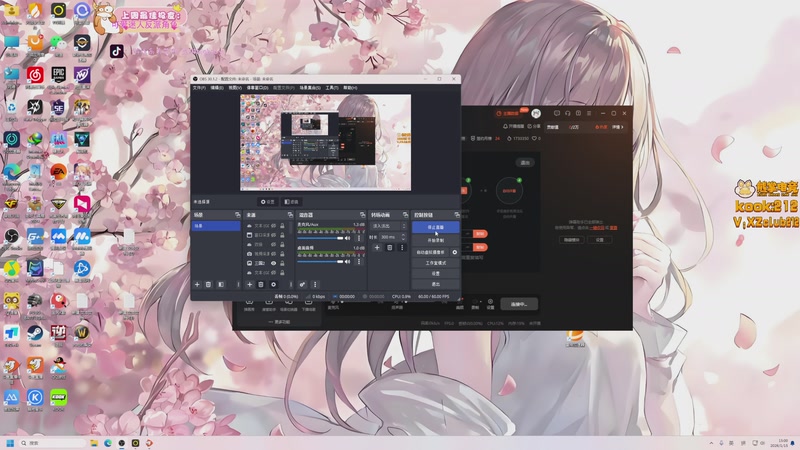This screenshot has height=450, width=800.
Task: Toggle lock on image source row
Action: [282, 263]
